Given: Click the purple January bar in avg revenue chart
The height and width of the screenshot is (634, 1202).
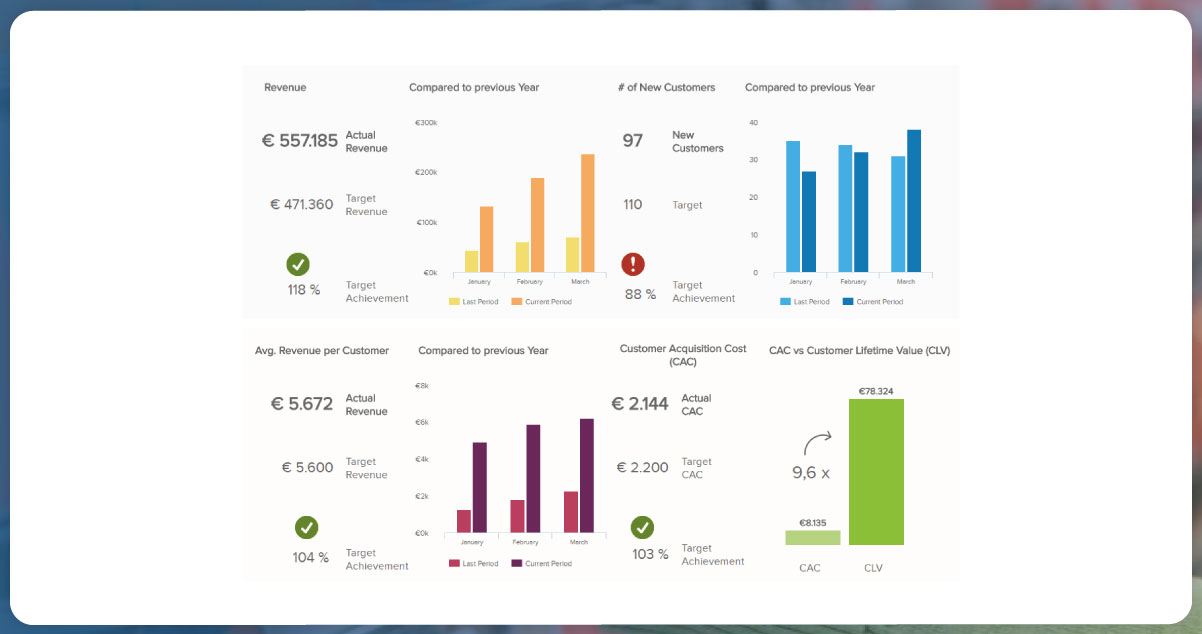Looking at the screenshot, I should click(480, 488).
